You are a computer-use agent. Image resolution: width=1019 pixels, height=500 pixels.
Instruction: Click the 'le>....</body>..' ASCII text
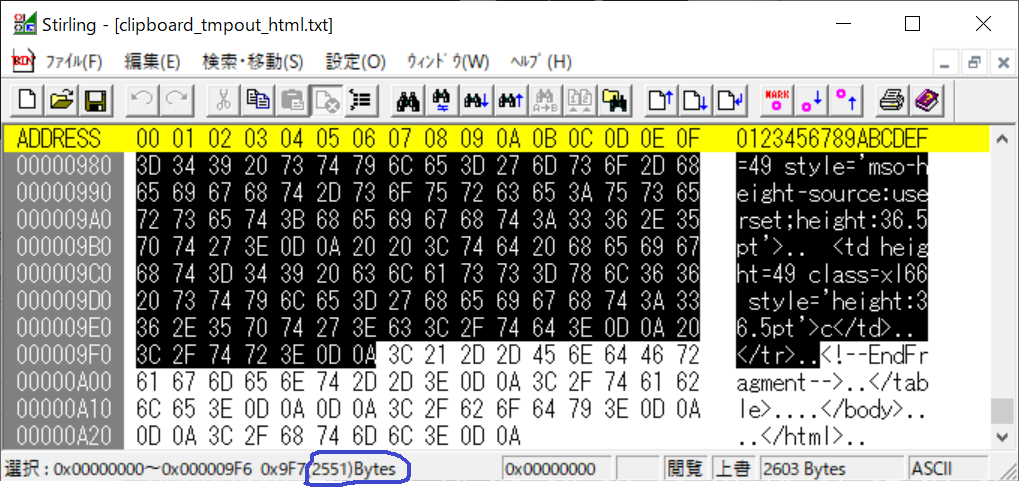[x=832, y=408]
